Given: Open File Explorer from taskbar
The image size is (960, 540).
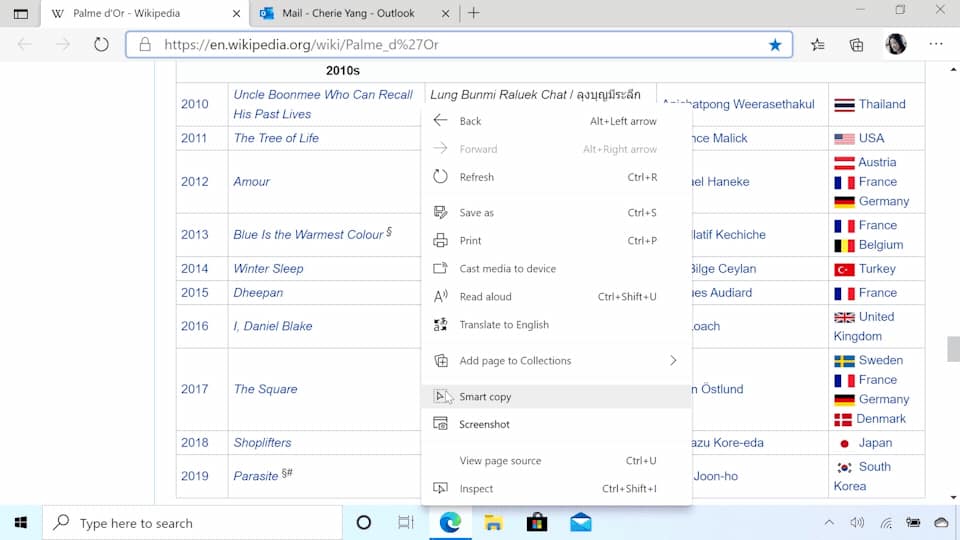Looking at the screenshot, I should (x=493, y=523).
